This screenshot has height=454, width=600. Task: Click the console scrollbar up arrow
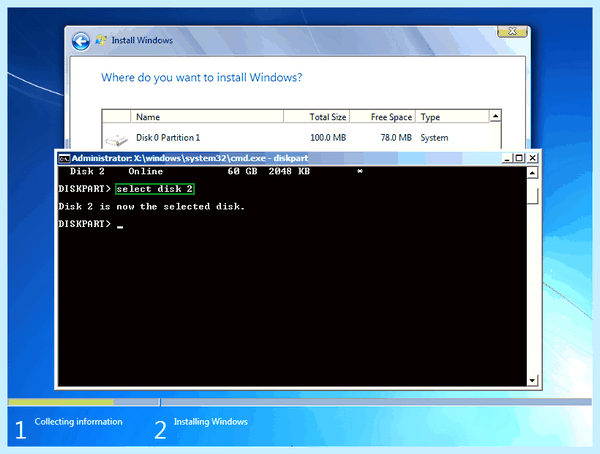tap(532, 173)
